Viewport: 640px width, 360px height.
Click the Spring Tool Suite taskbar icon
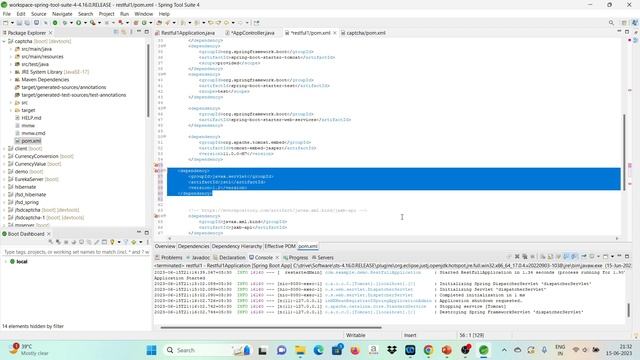click(484, 350)
